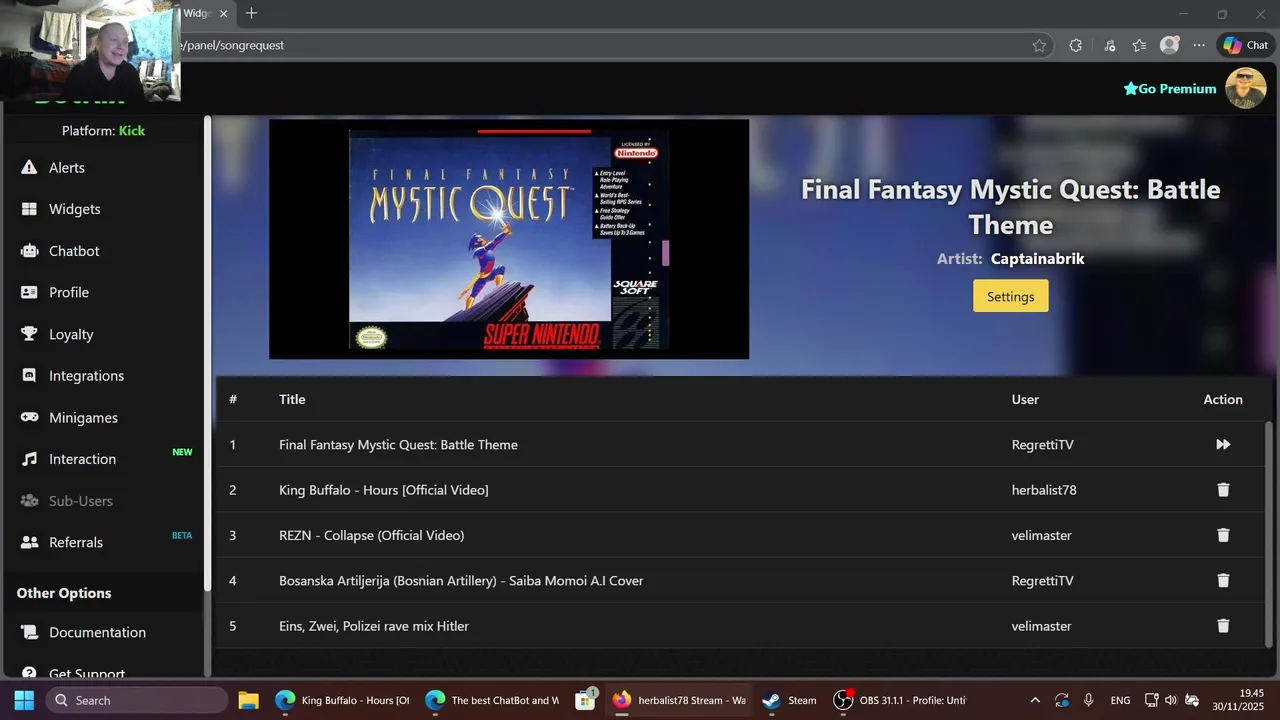Click the Mystic Quest album art thumbnail

coord(509,239)
